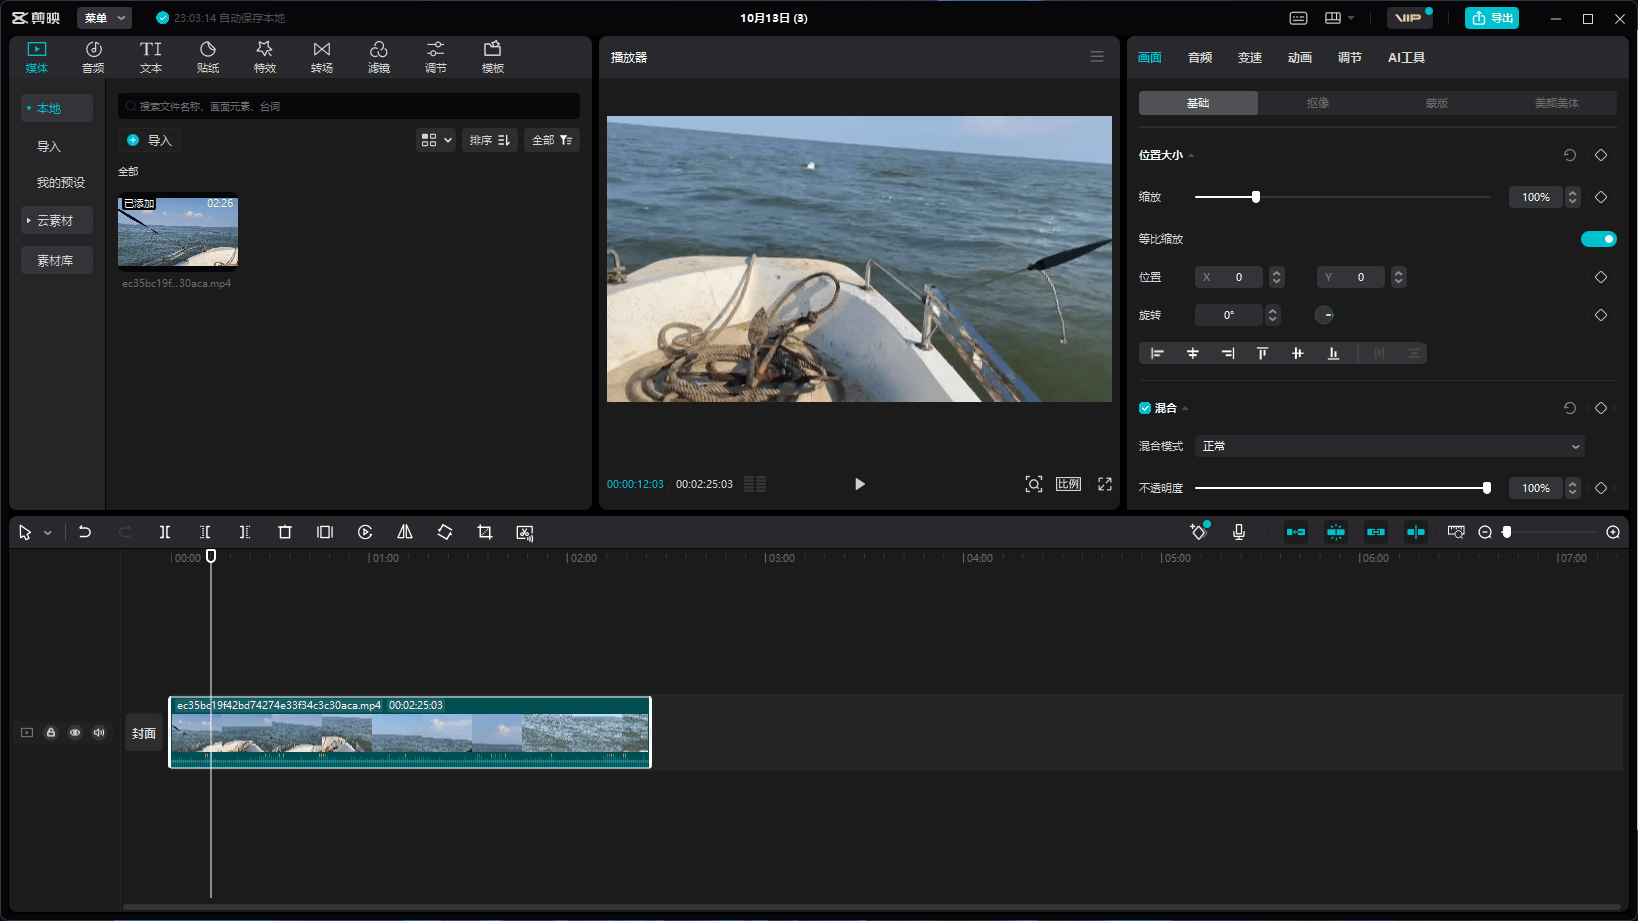Viewport: 1638px width, 921px height.
Task: Click the 不透明度 opacity slider
Action: [x=1340, y=488]
